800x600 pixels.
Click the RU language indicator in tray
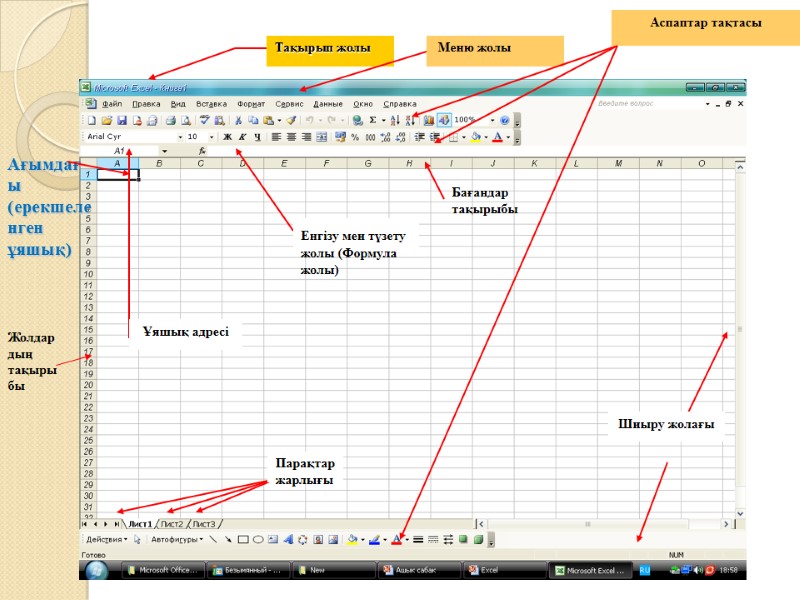coord(644,570)
